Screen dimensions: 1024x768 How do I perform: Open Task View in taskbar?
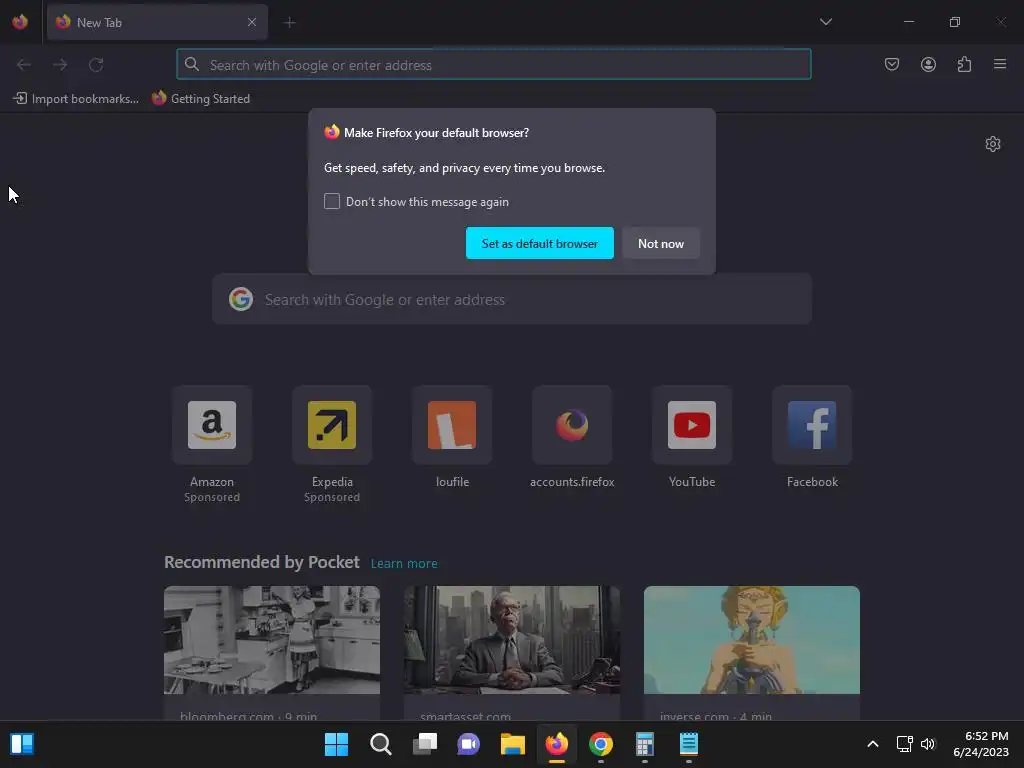(x=424, y=744)
